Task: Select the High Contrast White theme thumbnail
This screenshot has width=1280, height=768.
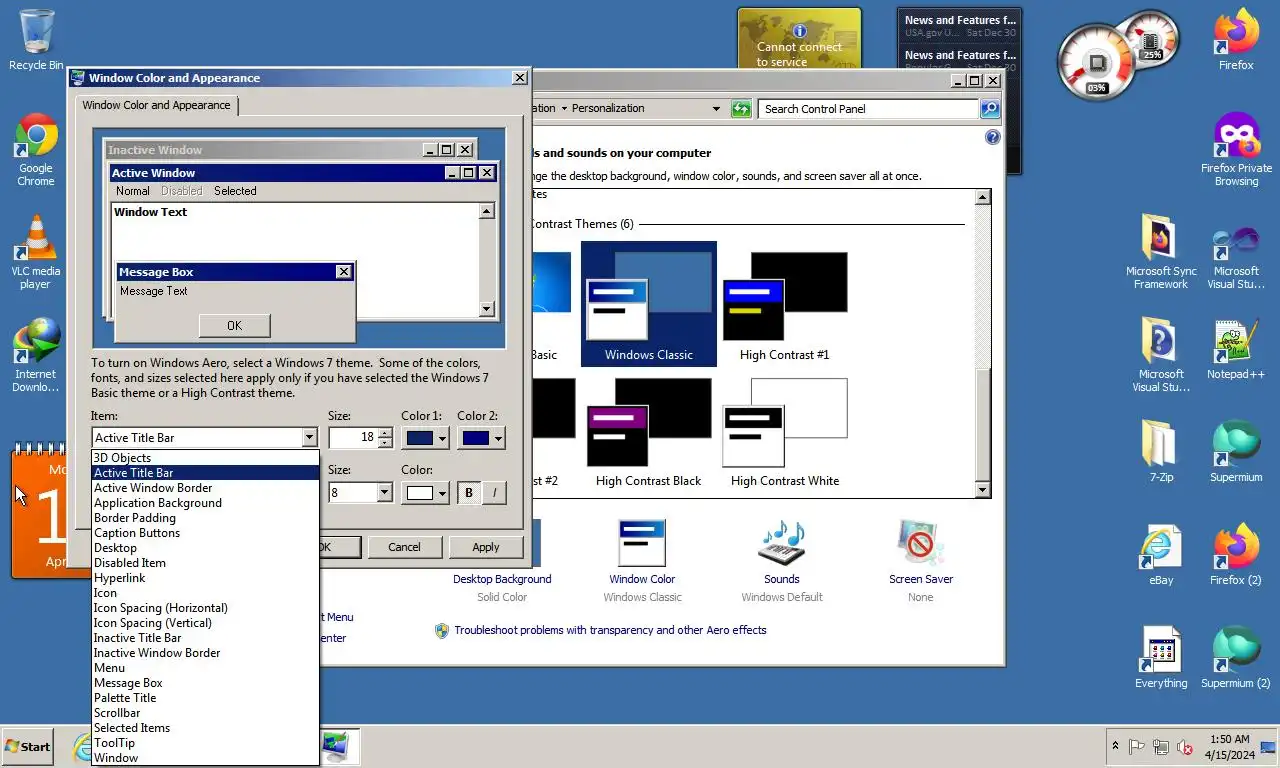Action: pyautogui.click(x=784, y=432)
